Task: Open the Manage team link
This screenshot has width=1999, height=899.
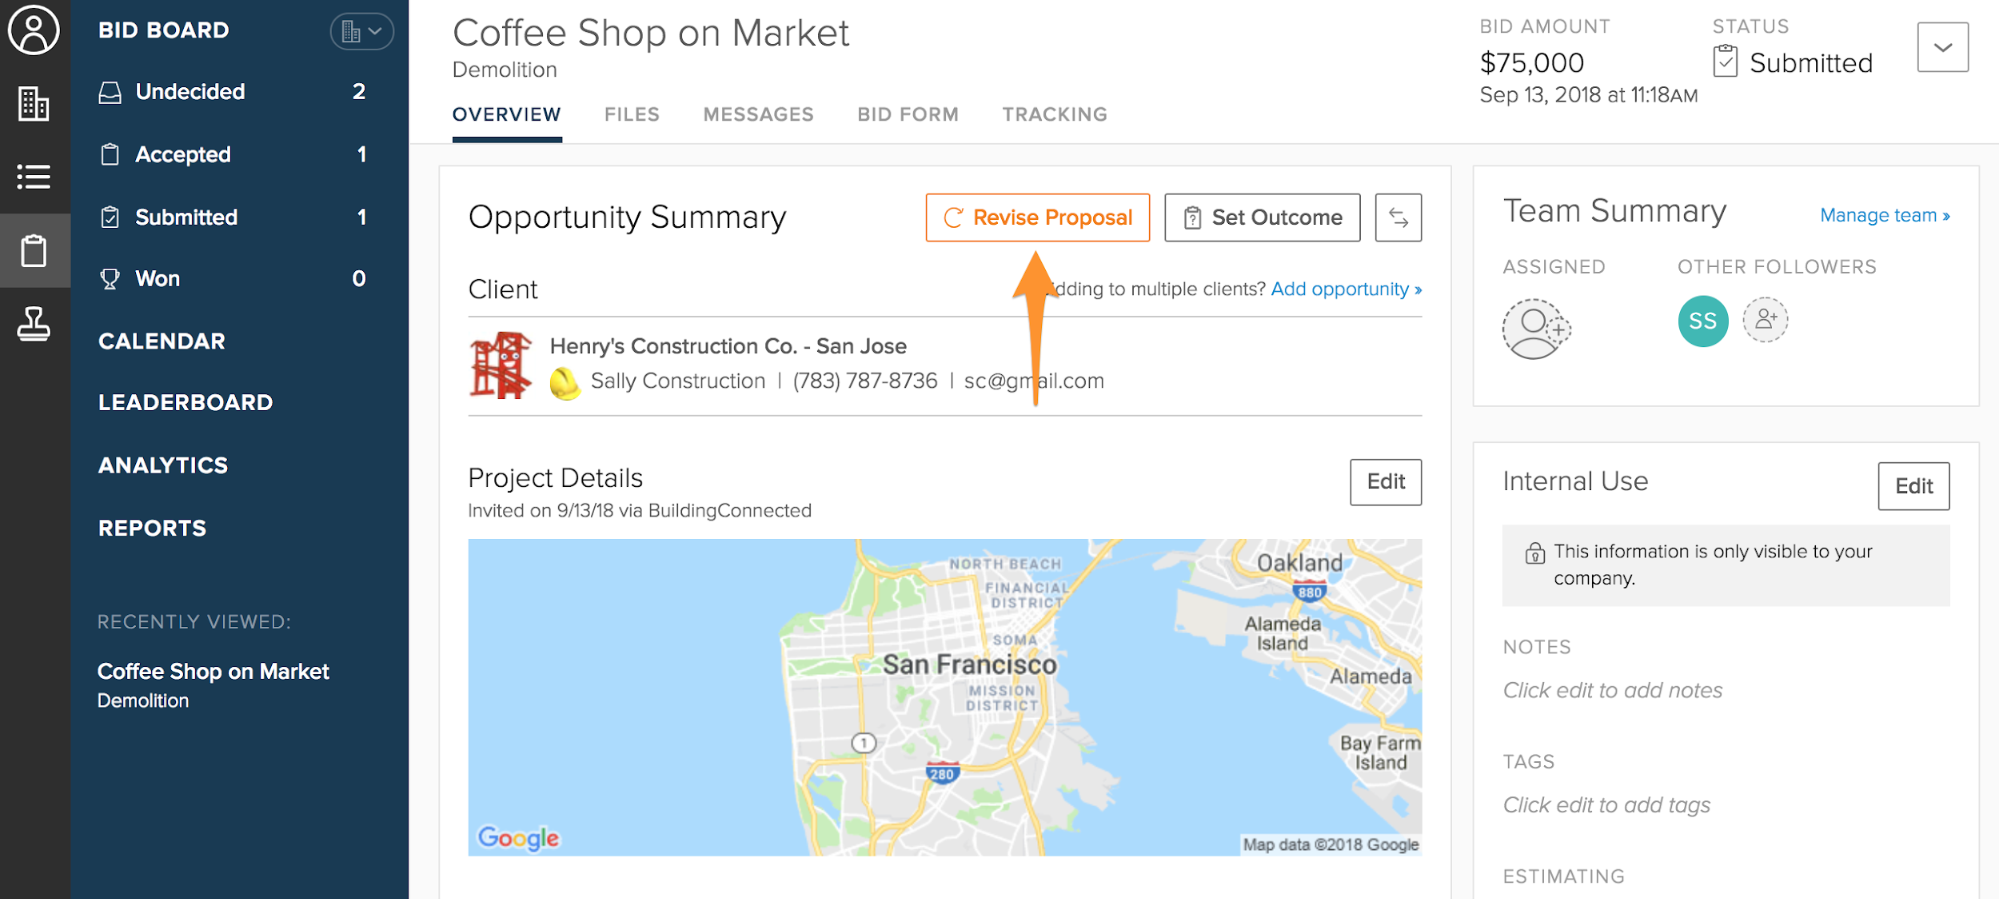Action: point(1884,215)
